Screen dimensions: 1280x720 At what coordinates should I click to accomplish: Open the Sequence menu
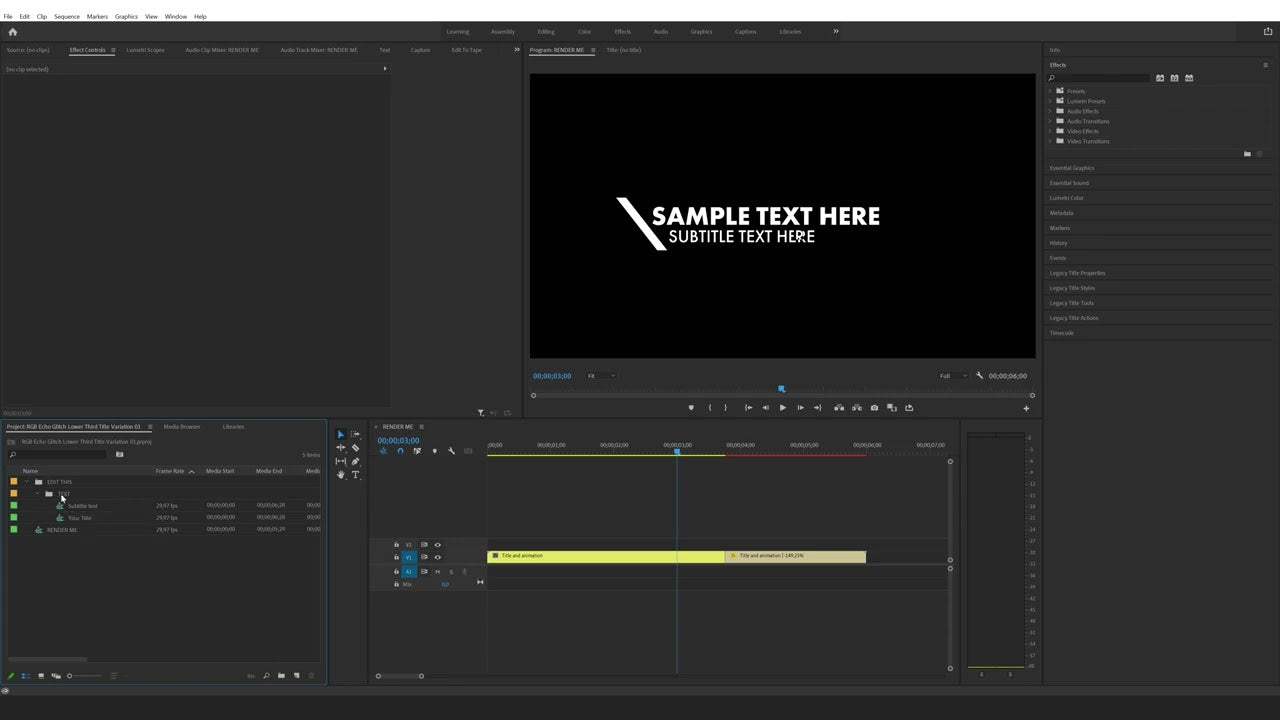pyautogui.click(x=67, y=17)
